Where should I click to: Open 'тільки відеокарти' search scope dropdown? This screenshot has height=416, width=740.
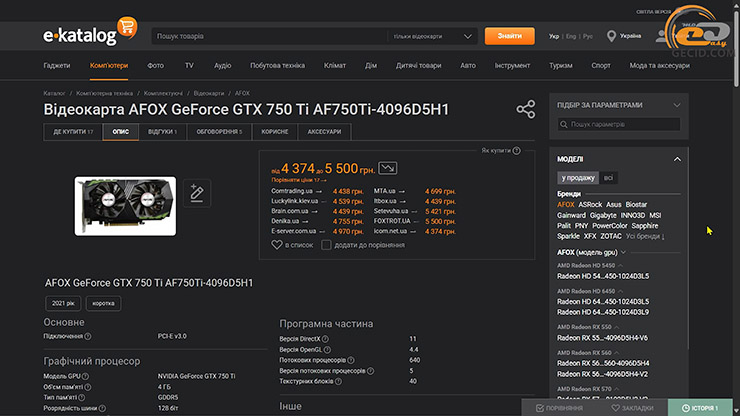433,36
